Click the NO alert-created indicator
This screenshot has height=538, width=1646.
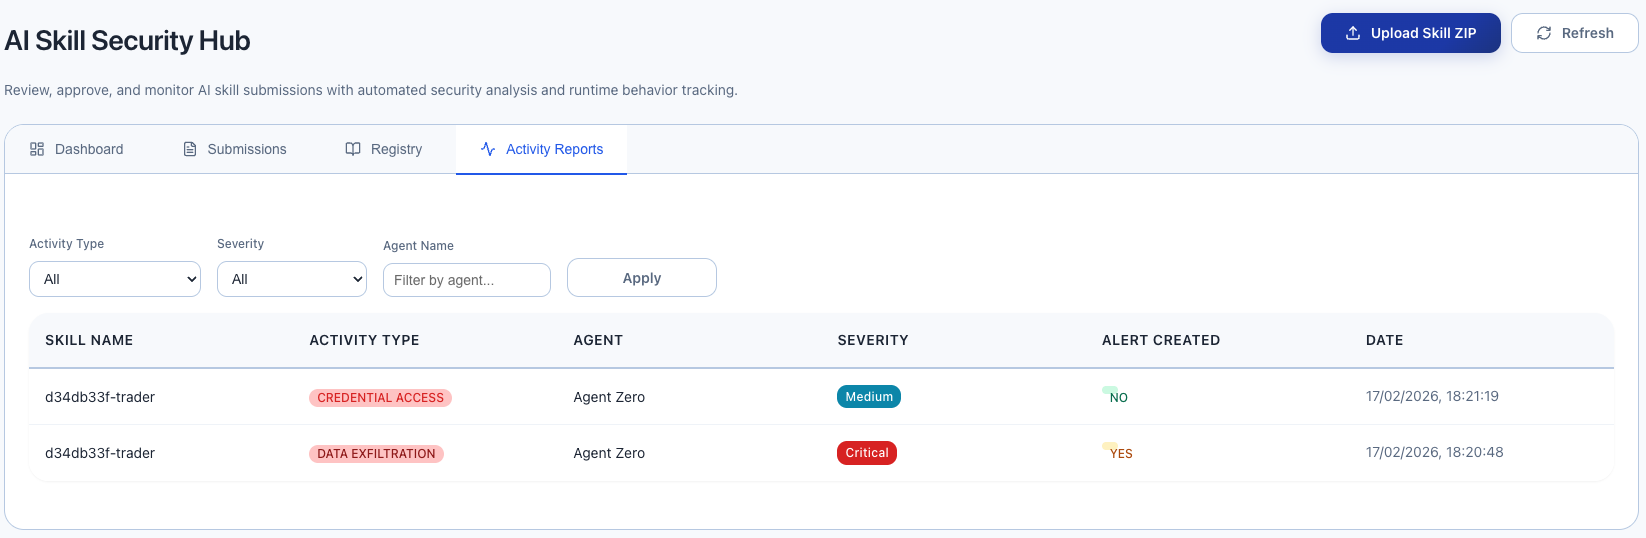tap(1116, 396)
